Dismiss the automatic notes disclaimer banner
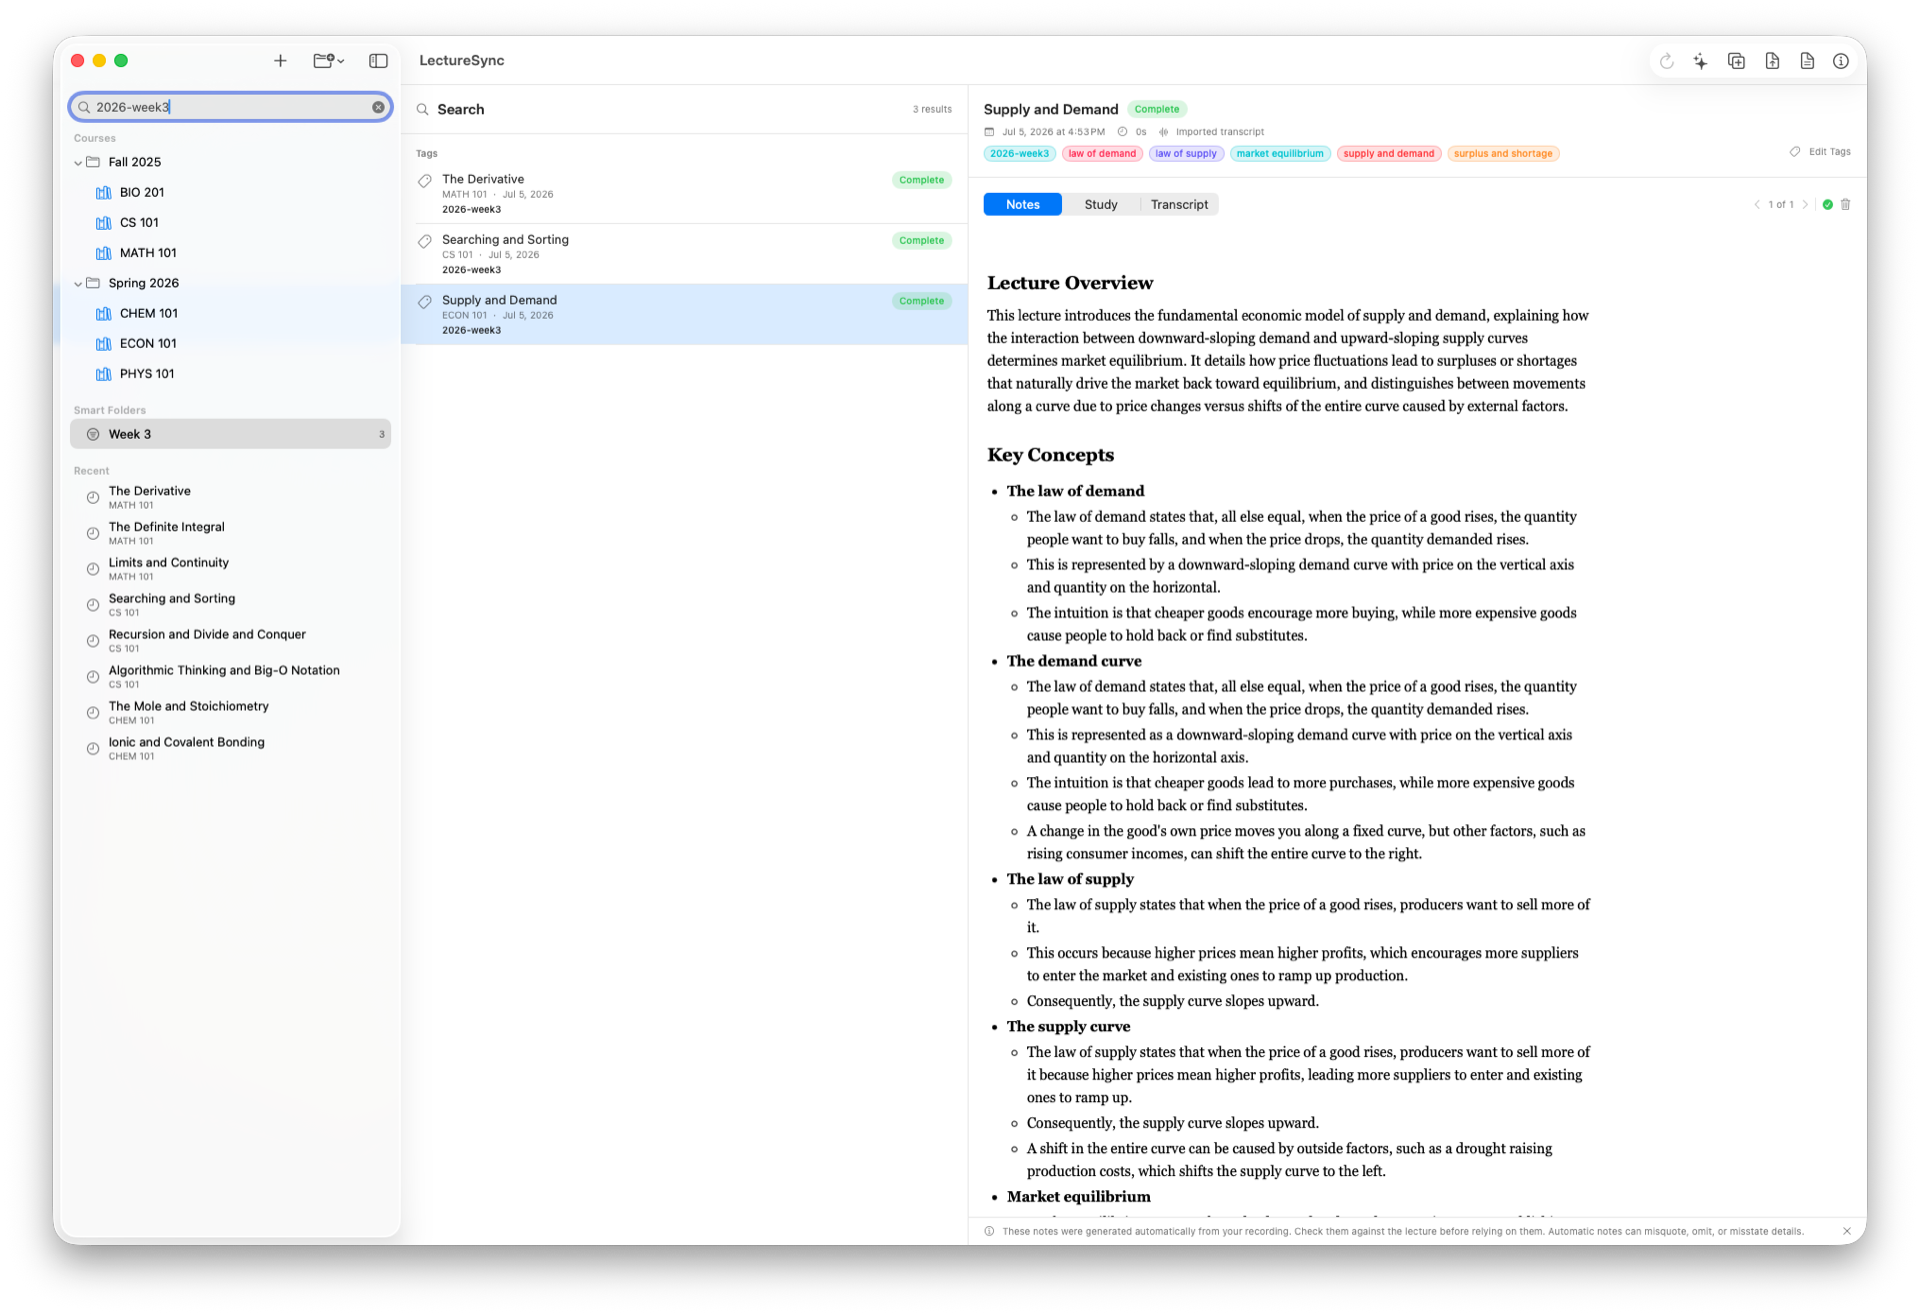The image size is (1920, 1315). [x=1847, y=1231]
